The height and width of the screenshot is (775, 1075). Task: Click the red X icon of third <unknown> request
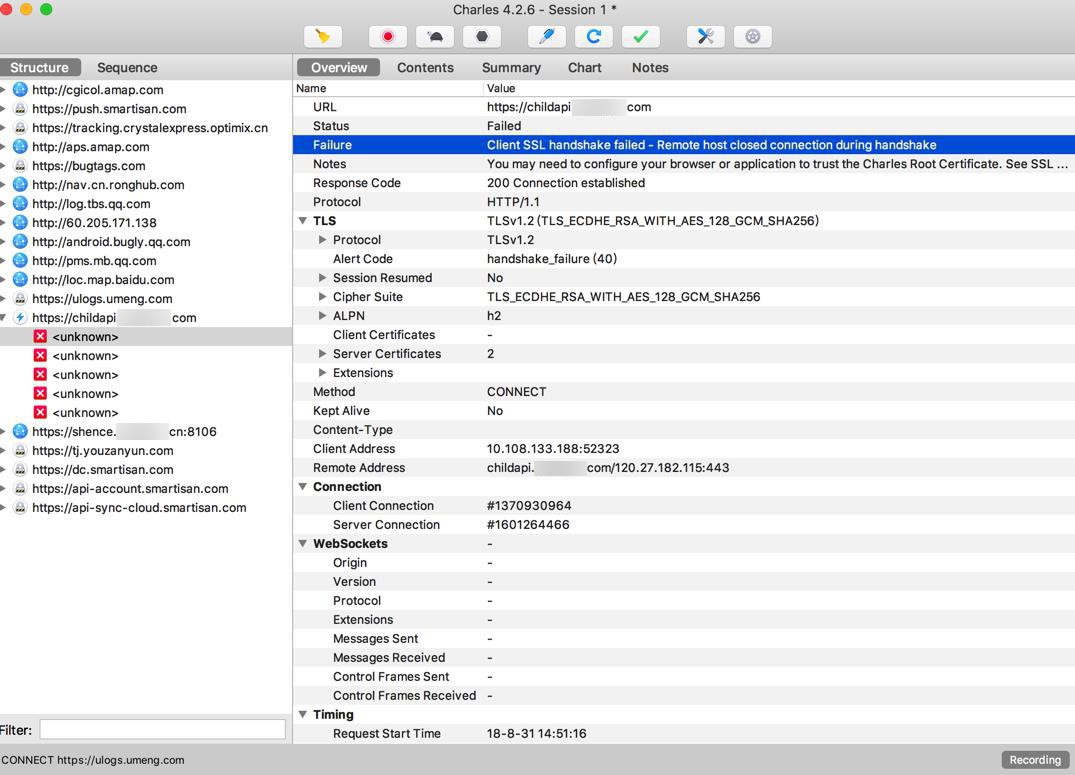point(40,374)
